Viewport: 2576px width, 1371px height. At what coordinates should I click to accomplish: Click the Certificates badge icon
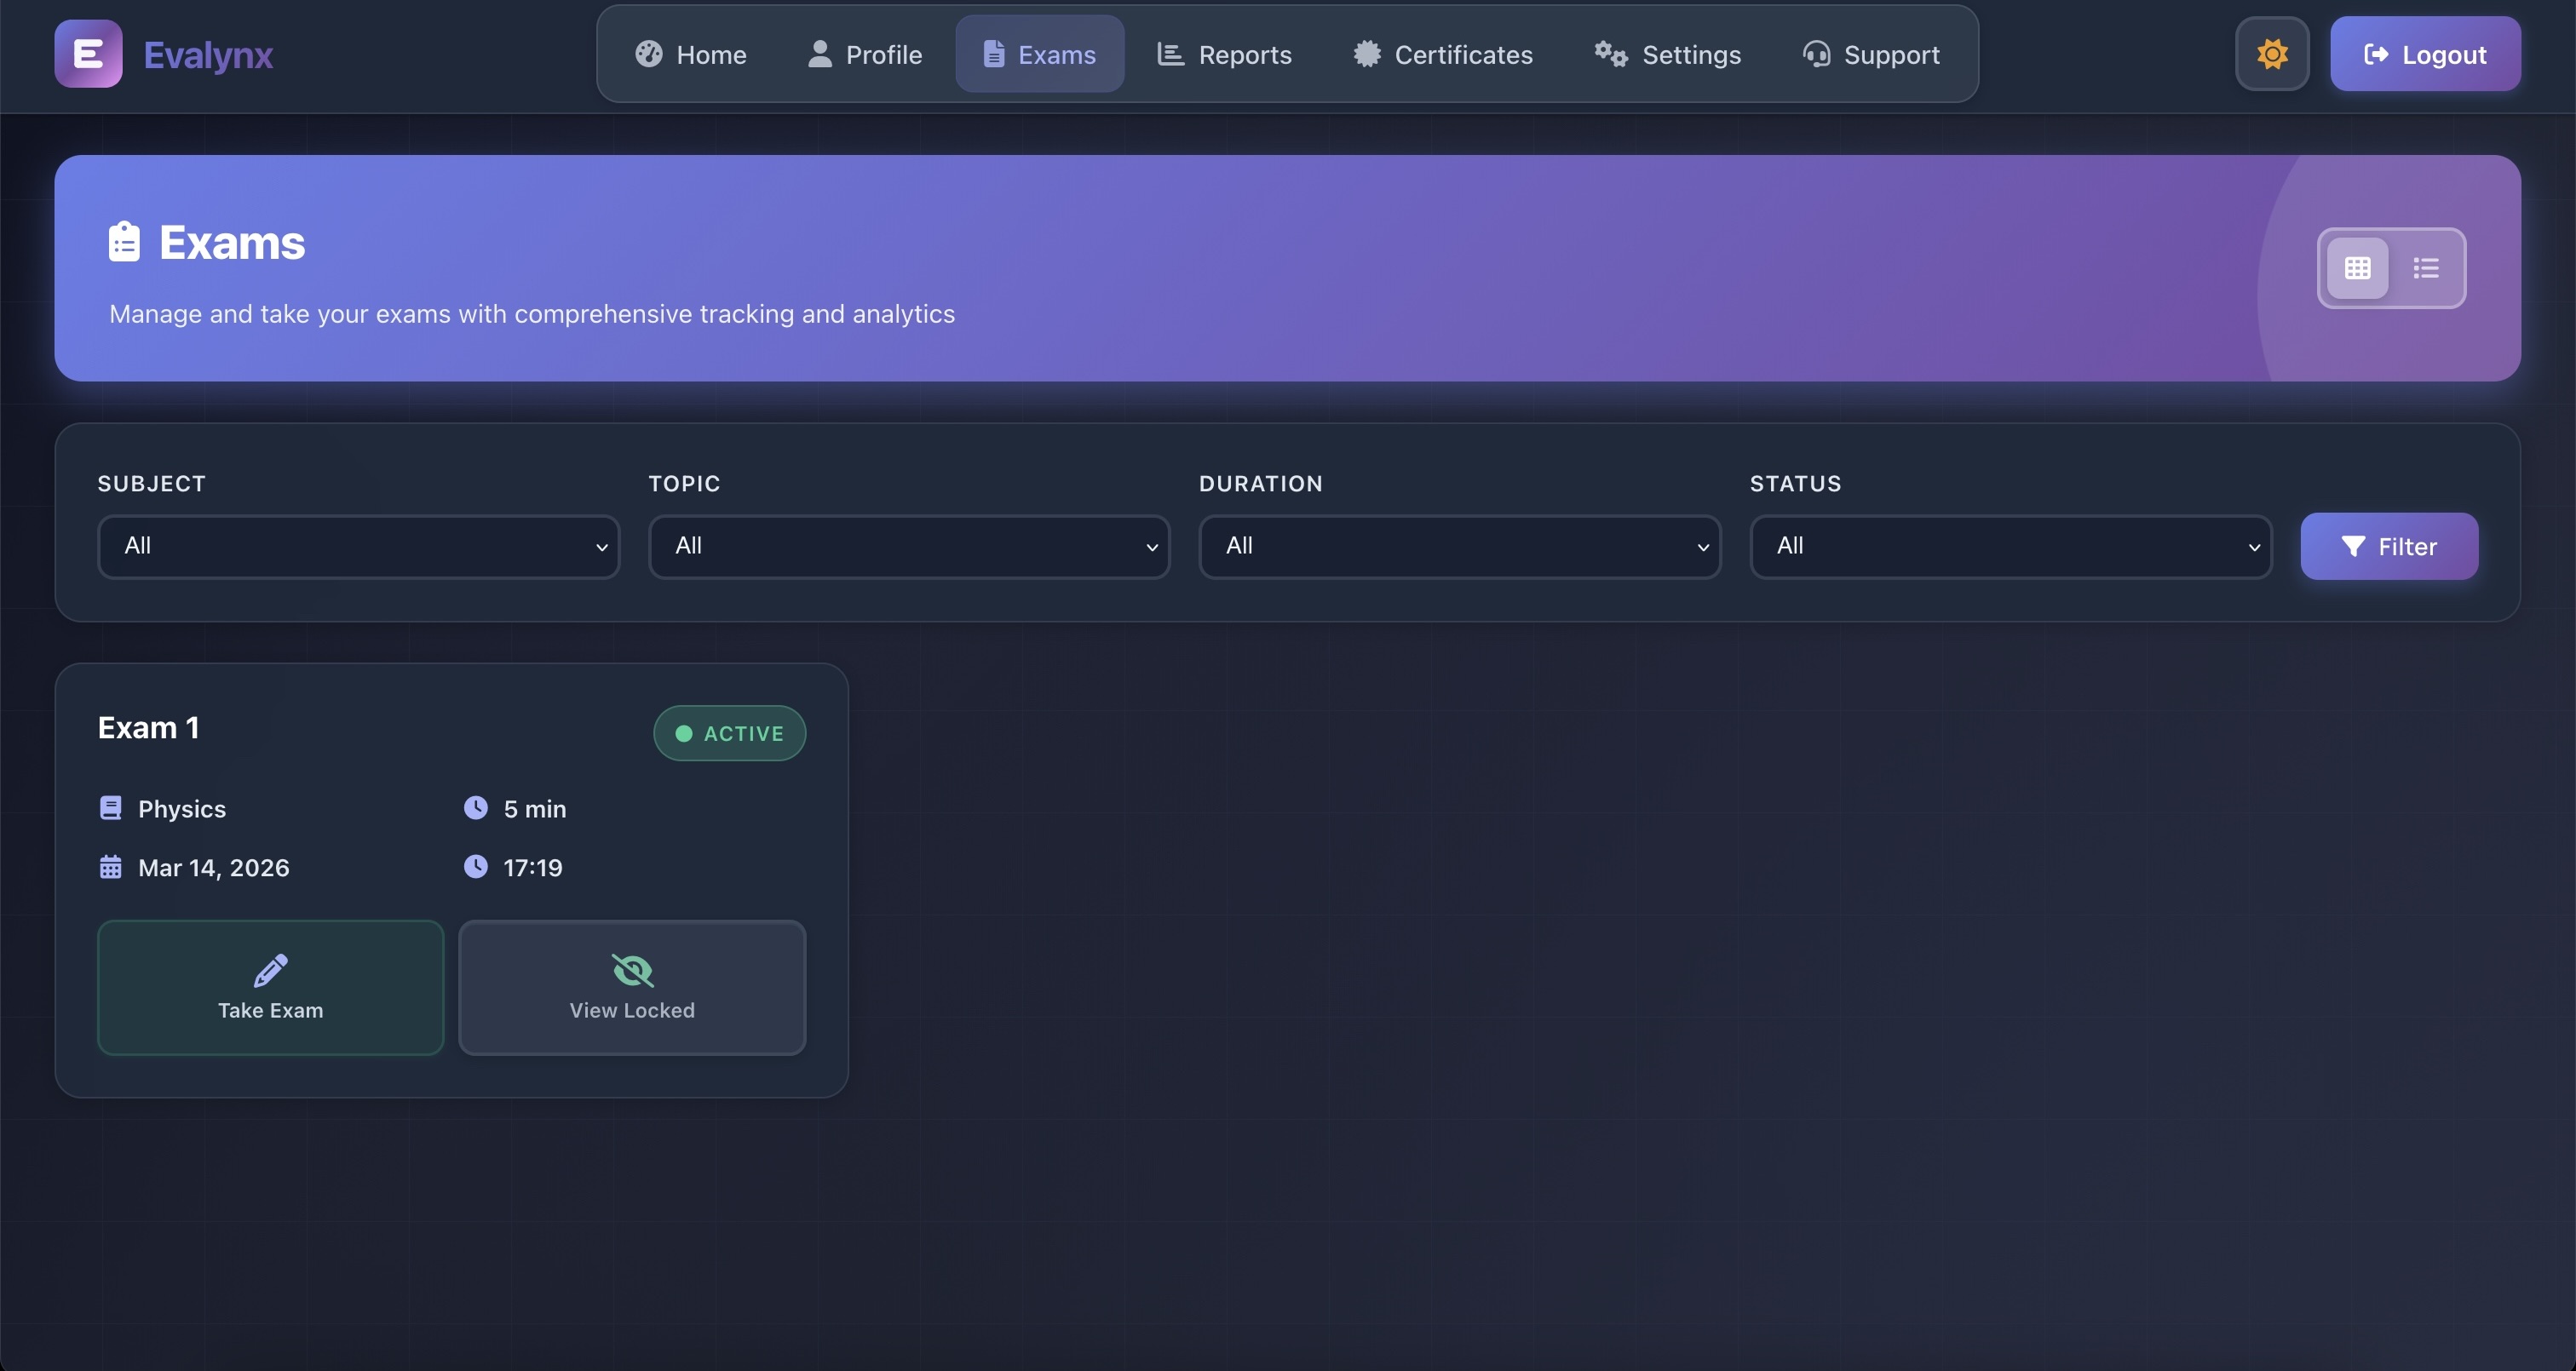click(x=1366, y=54)
